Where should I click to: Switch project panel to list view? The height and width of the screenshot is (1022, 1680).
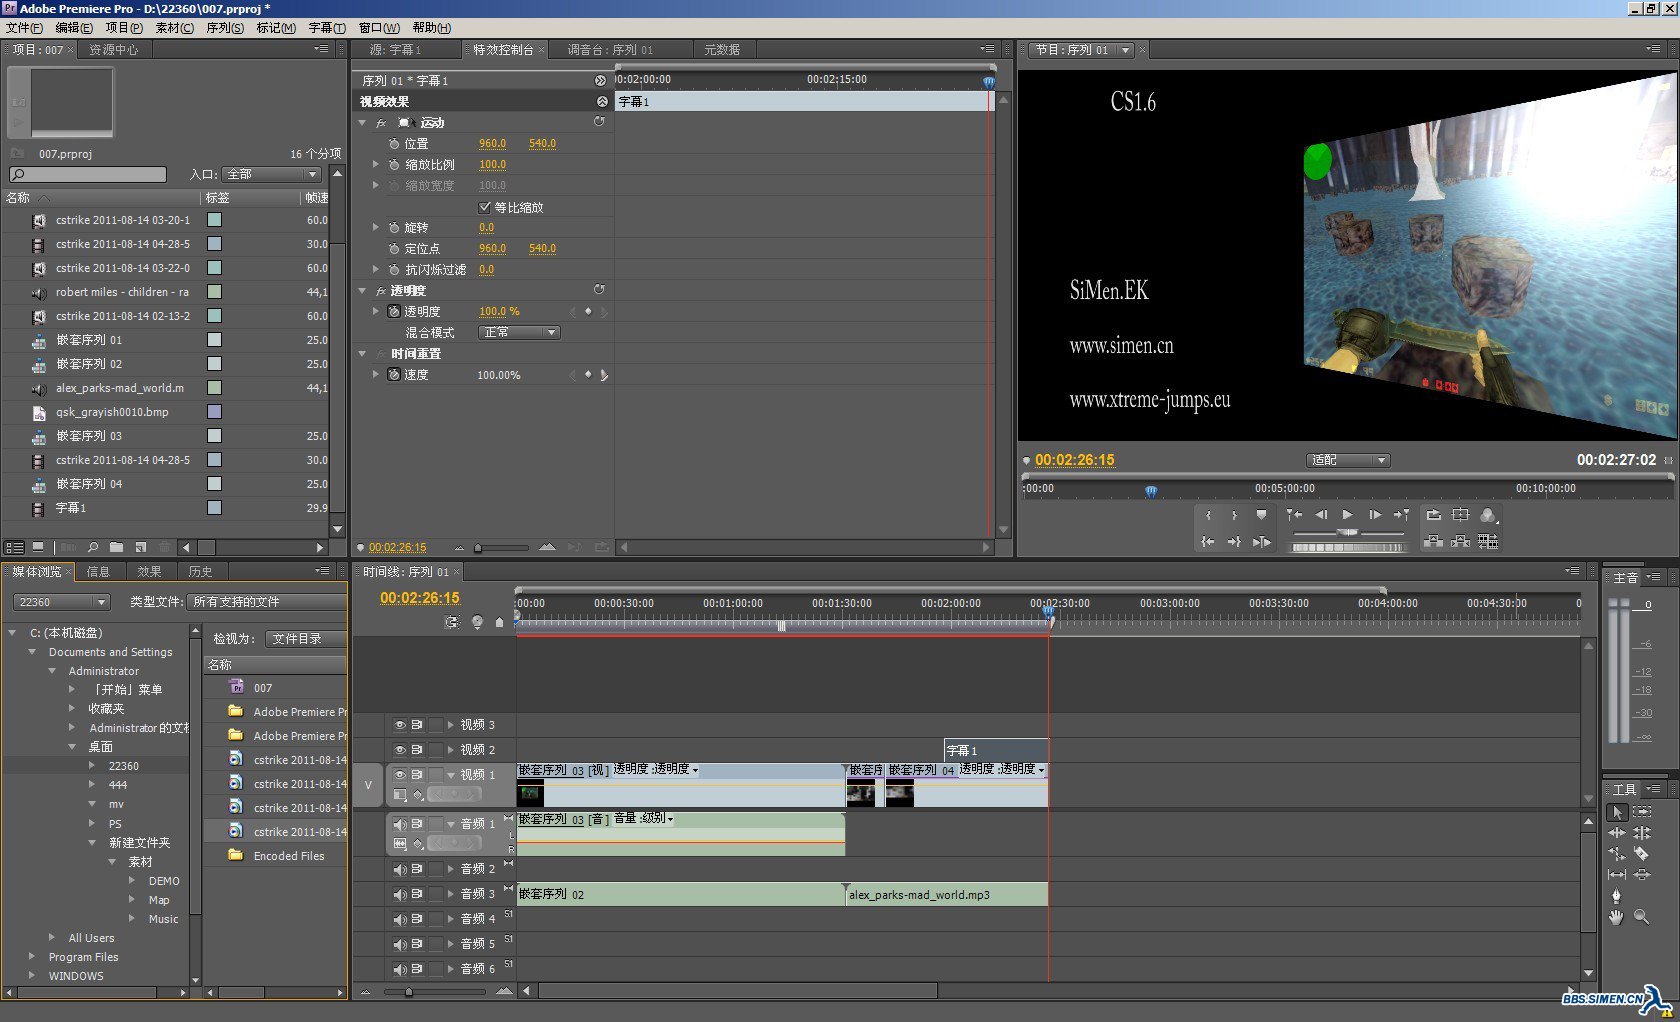[15, 548]
